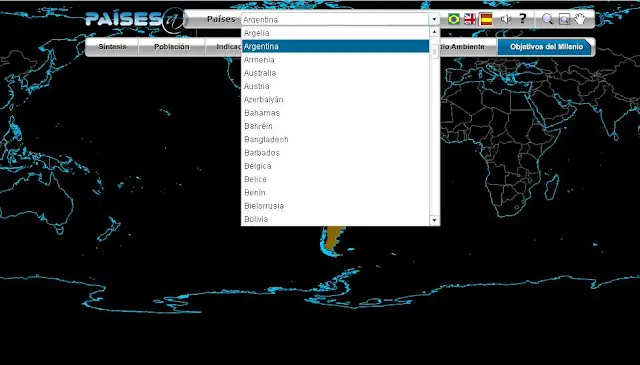Activate the zoom-to-area rectangle tool

tap(564, 19)
